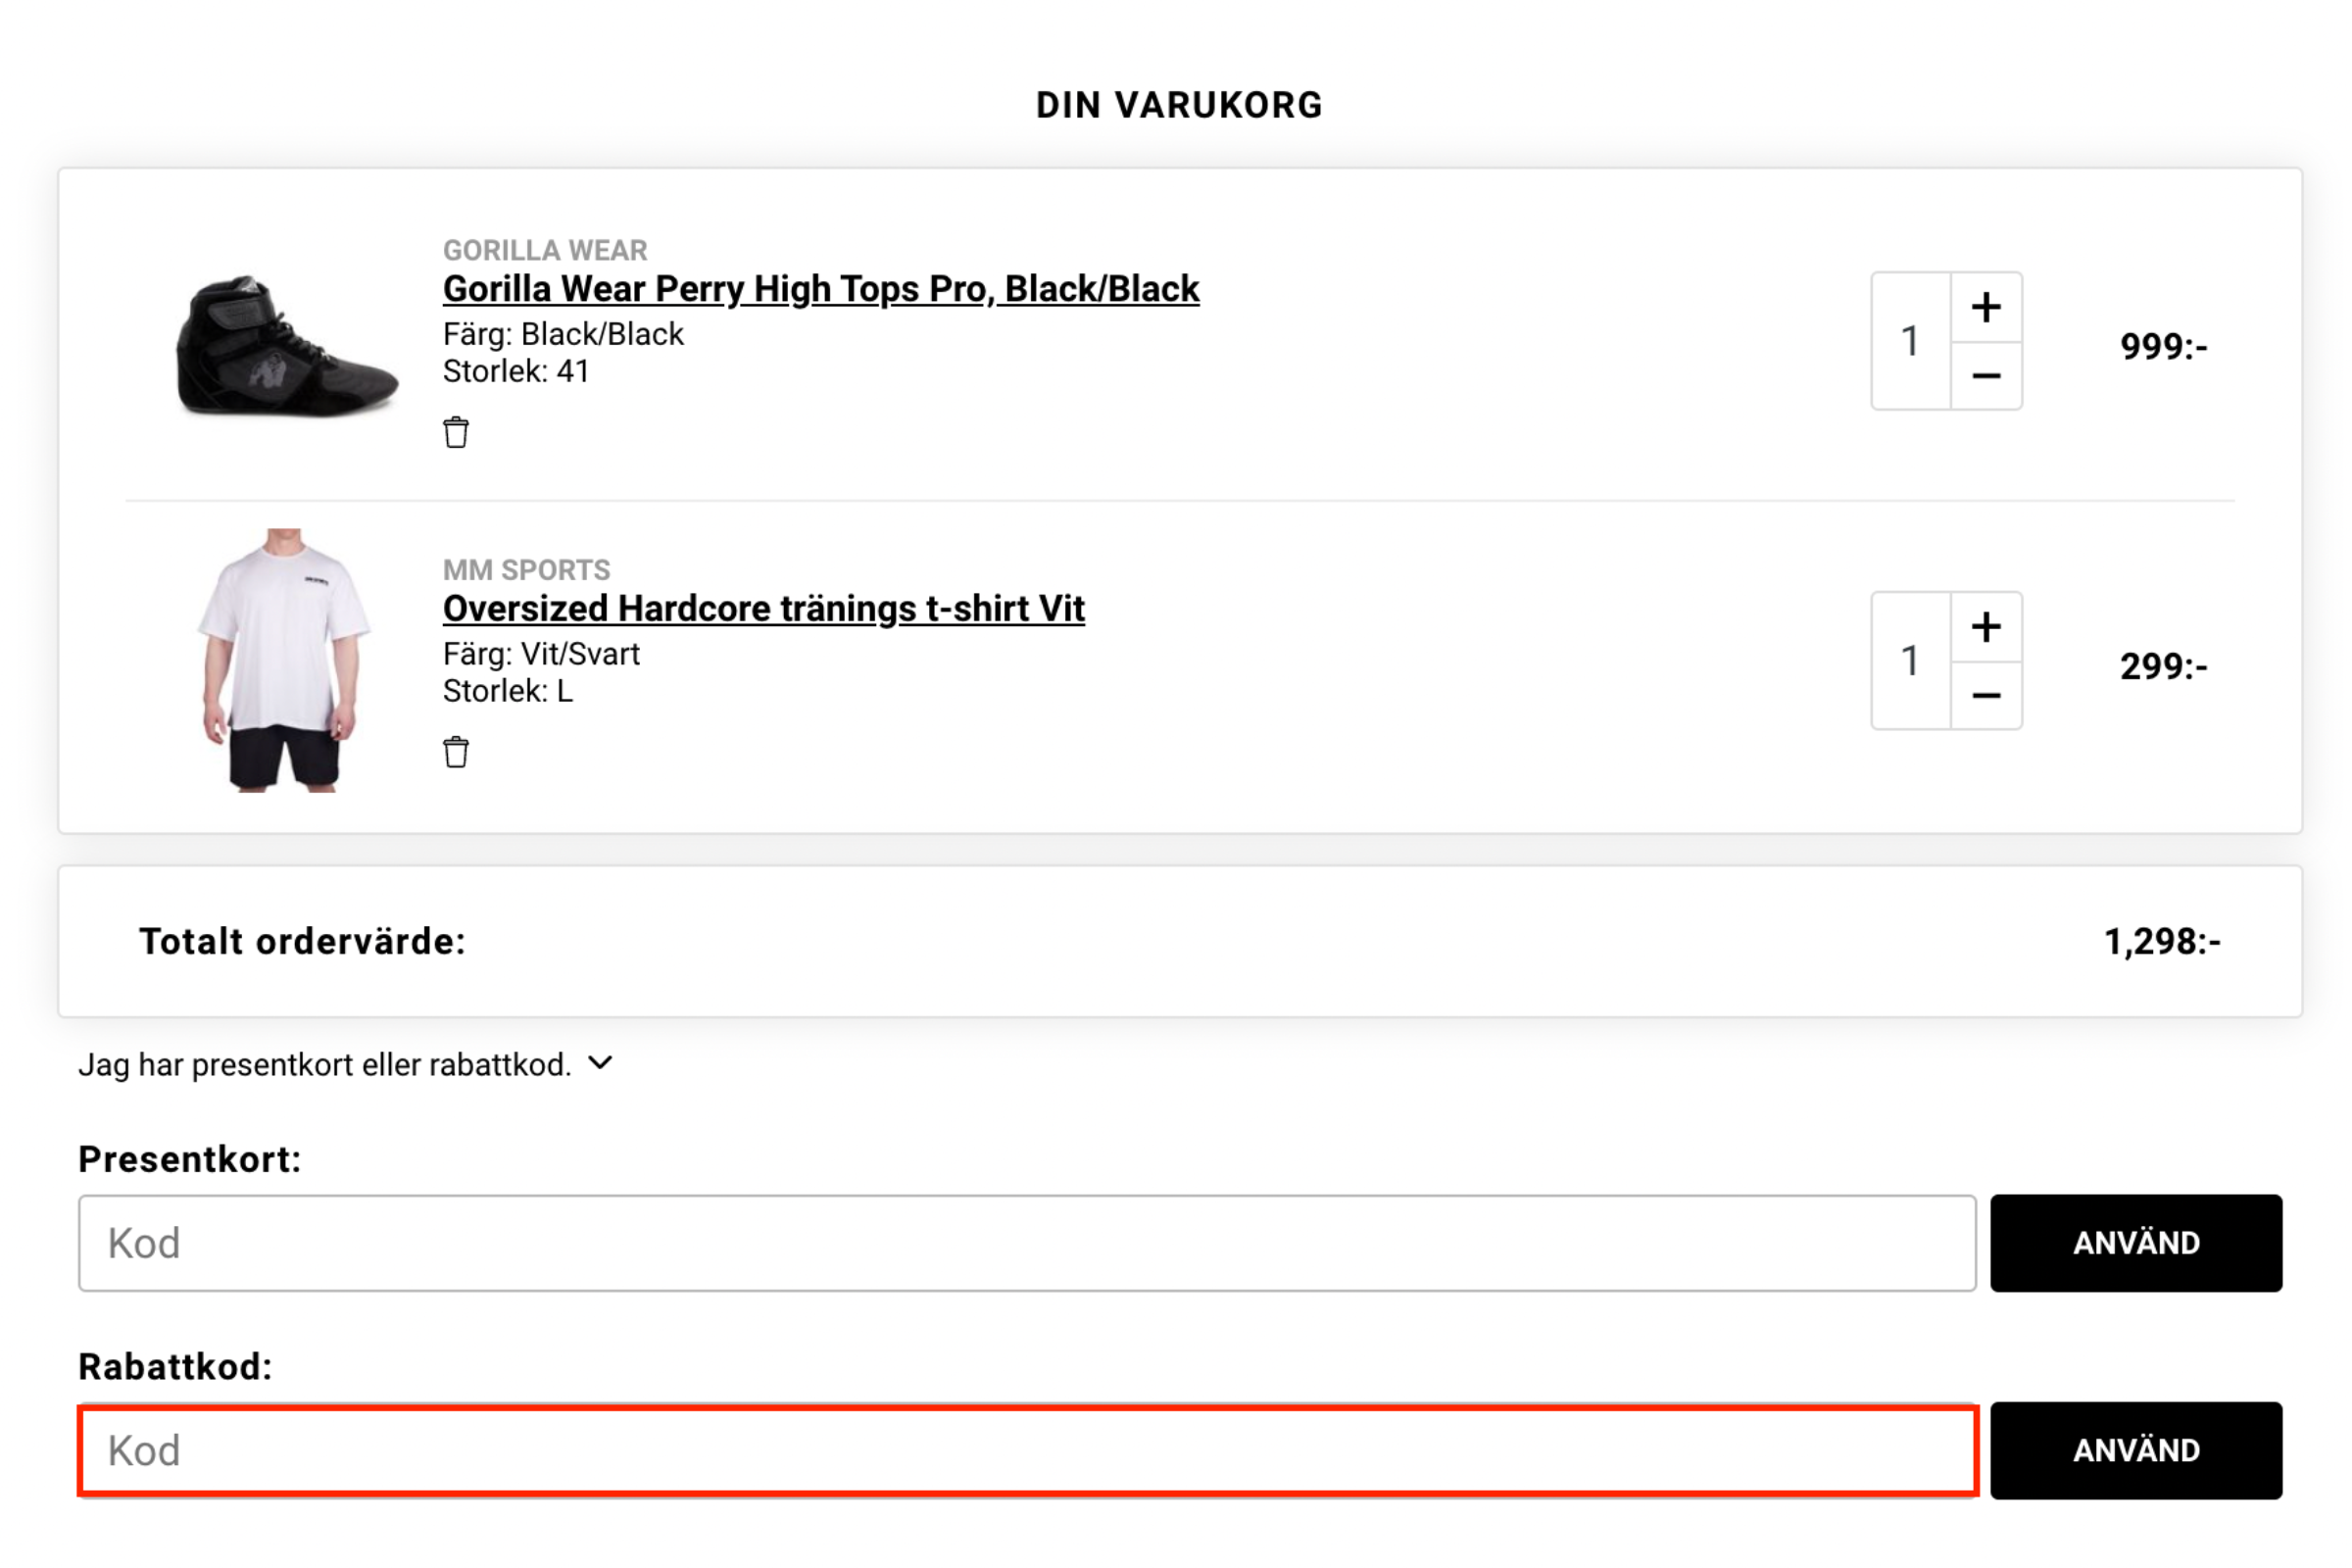Select the quantity box for the t-shirt
This screenshot has height=1568, width=2352.
pos(1910,661)
